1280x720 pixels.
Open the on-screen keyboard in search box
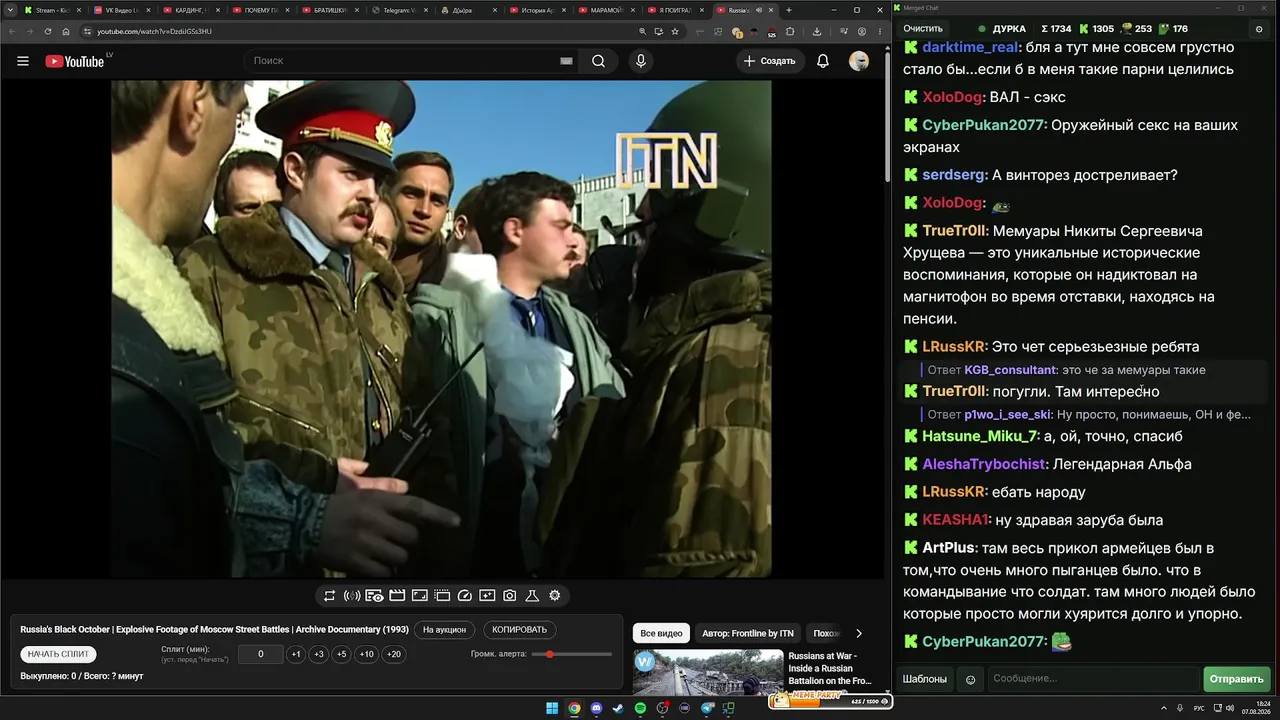pos(566,61)
